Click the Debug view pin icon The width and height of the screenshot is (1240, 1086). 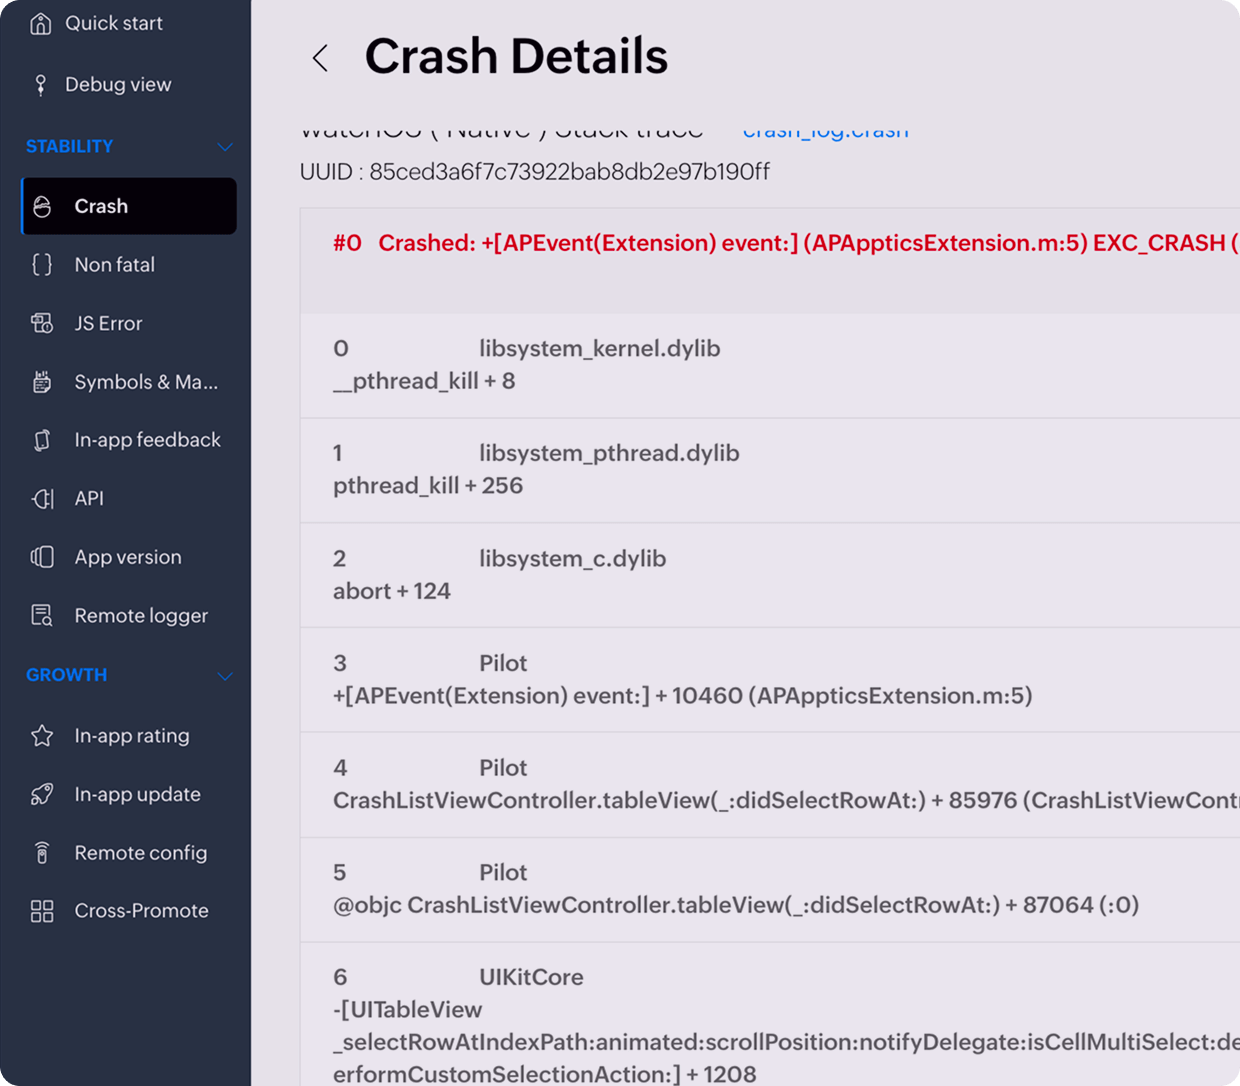pyautogui.click(x=40, y=85)
